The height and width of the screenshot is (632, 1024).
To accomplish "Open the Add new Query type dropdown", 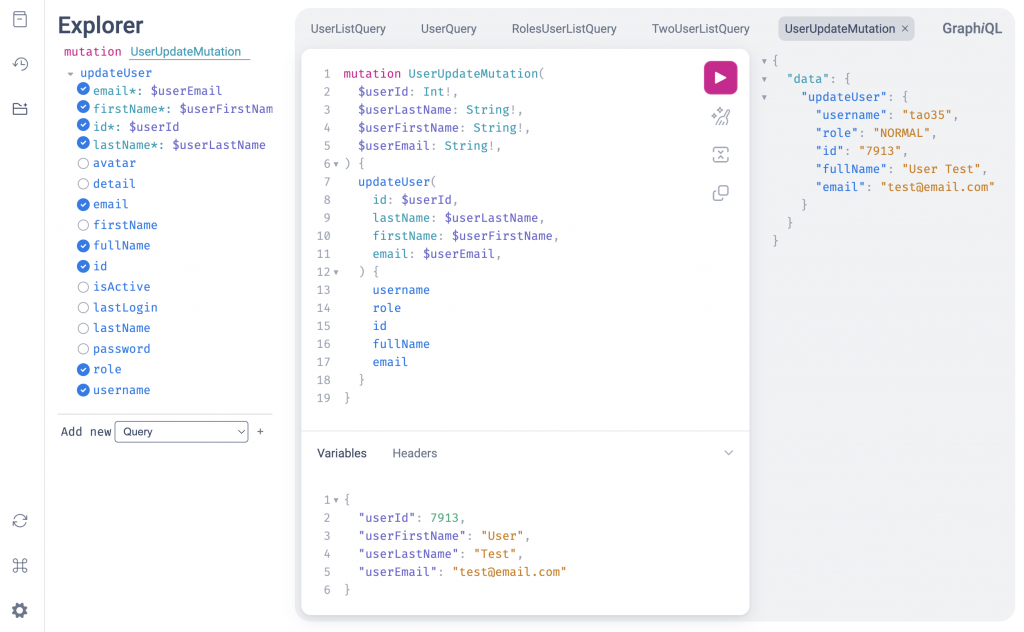I will click(x=182, y=432).
